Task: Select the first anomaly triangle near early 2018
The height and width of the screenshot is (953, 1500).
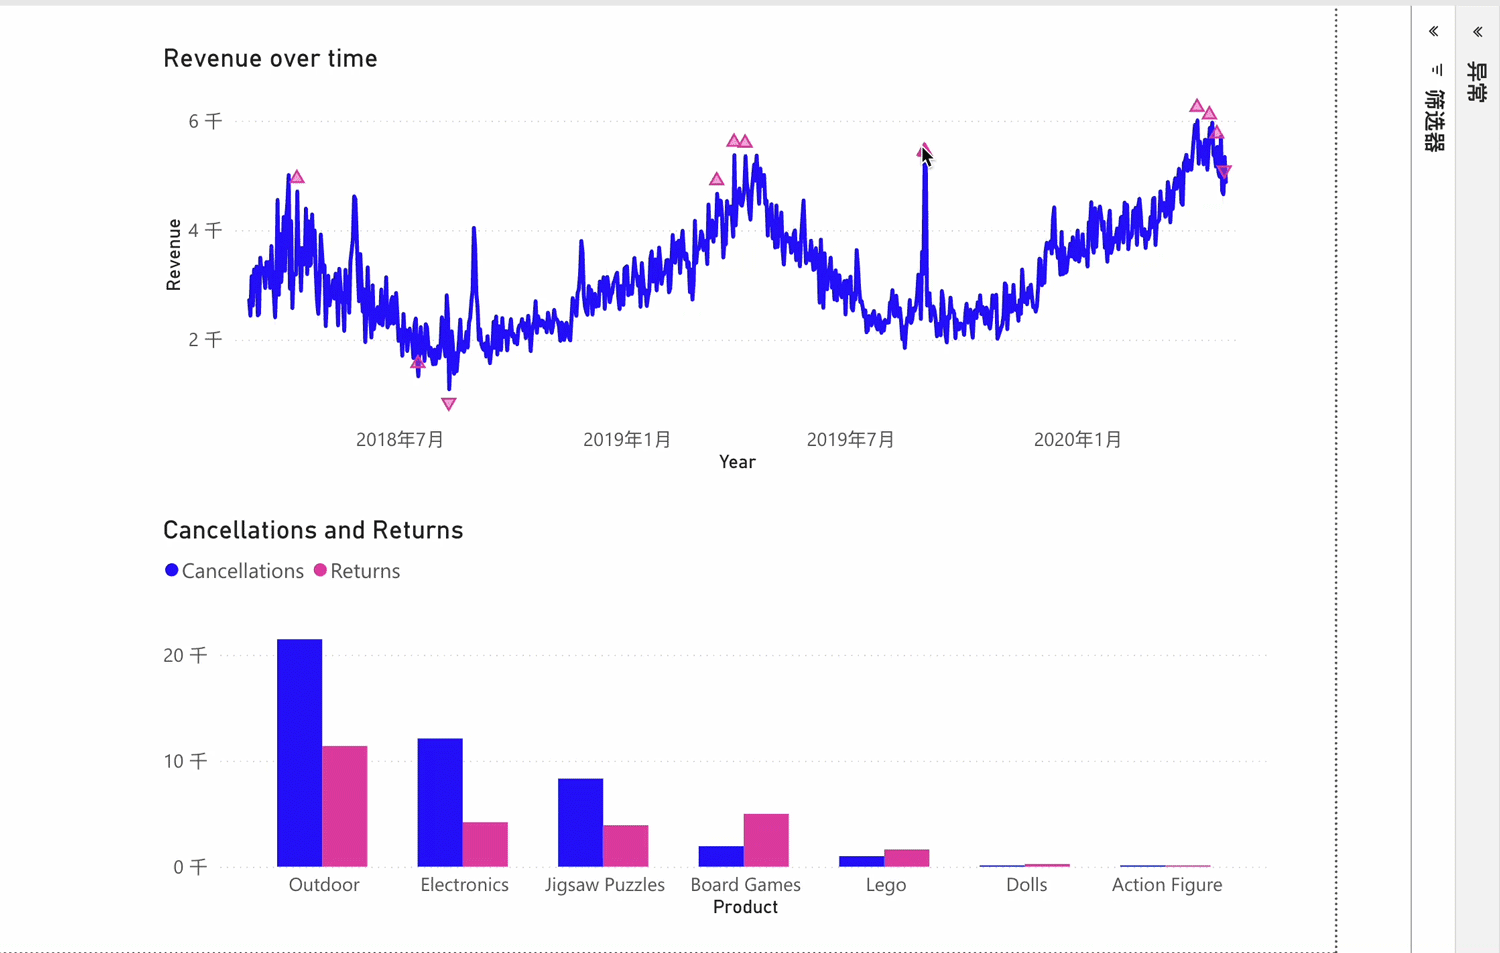Action: [x=297, y=177]
